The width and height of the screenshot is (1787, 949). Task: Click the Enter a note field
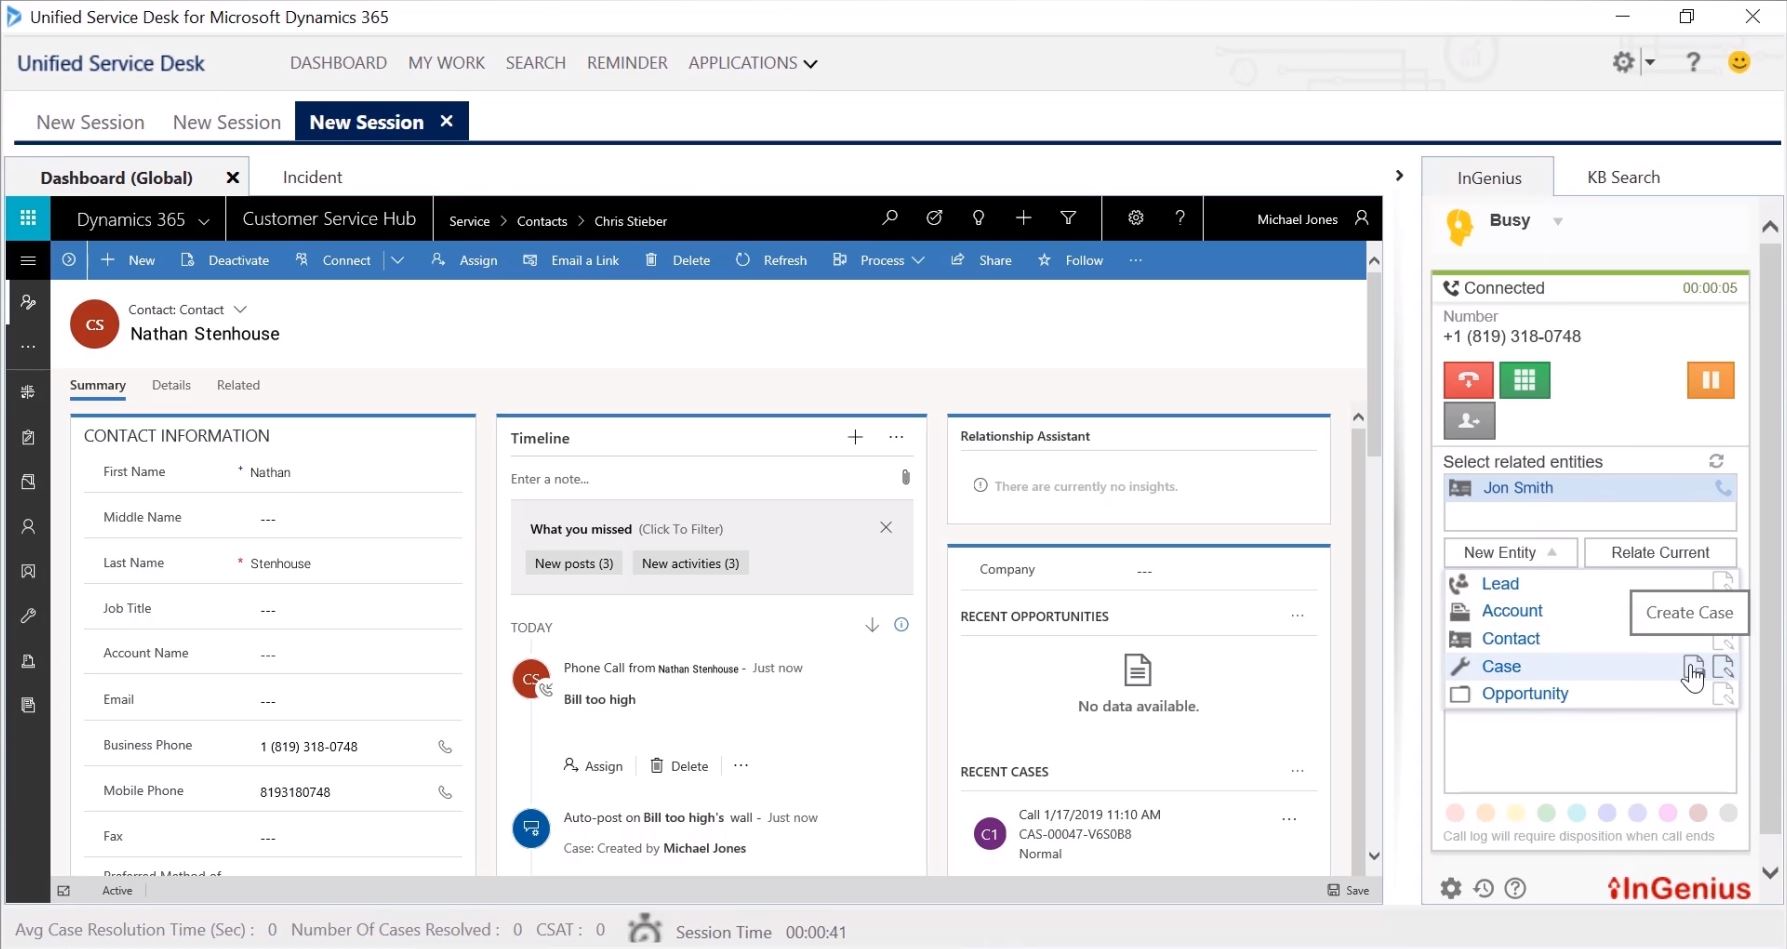pyautogui.click(x=700, y=479)
